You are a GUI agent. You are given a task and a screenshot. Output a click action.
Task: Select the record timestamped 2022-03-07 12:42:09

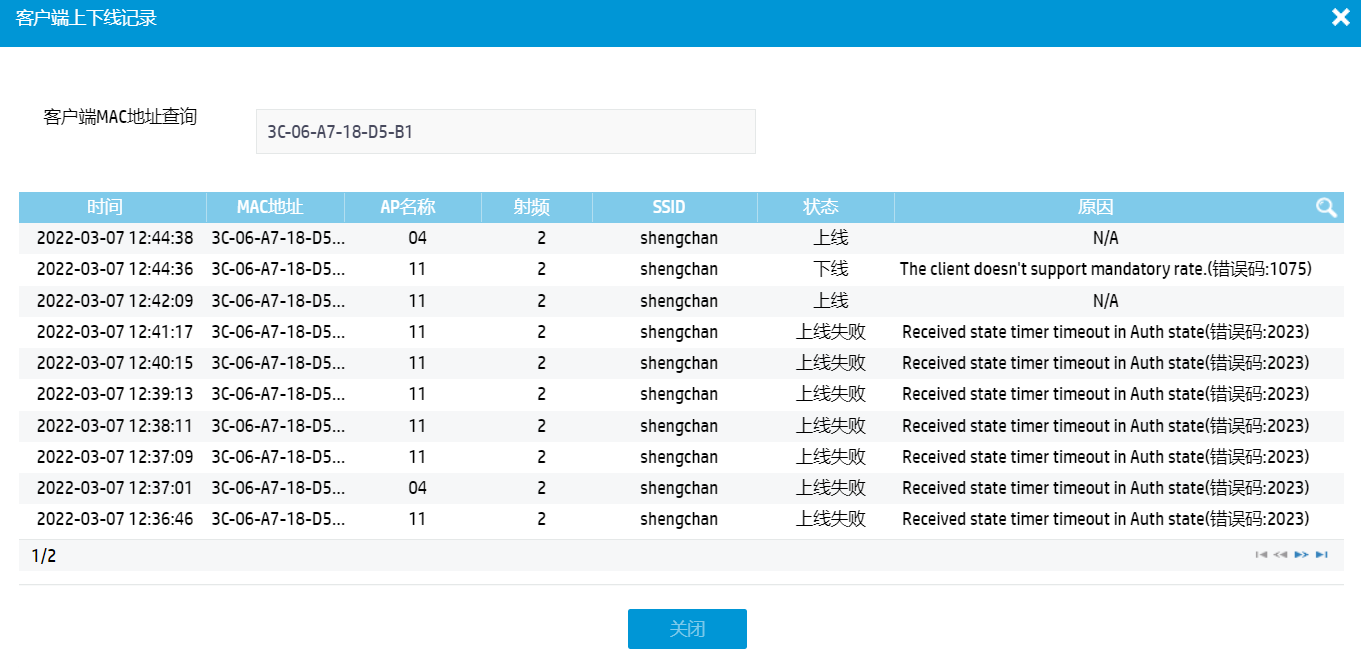(681, 301)
